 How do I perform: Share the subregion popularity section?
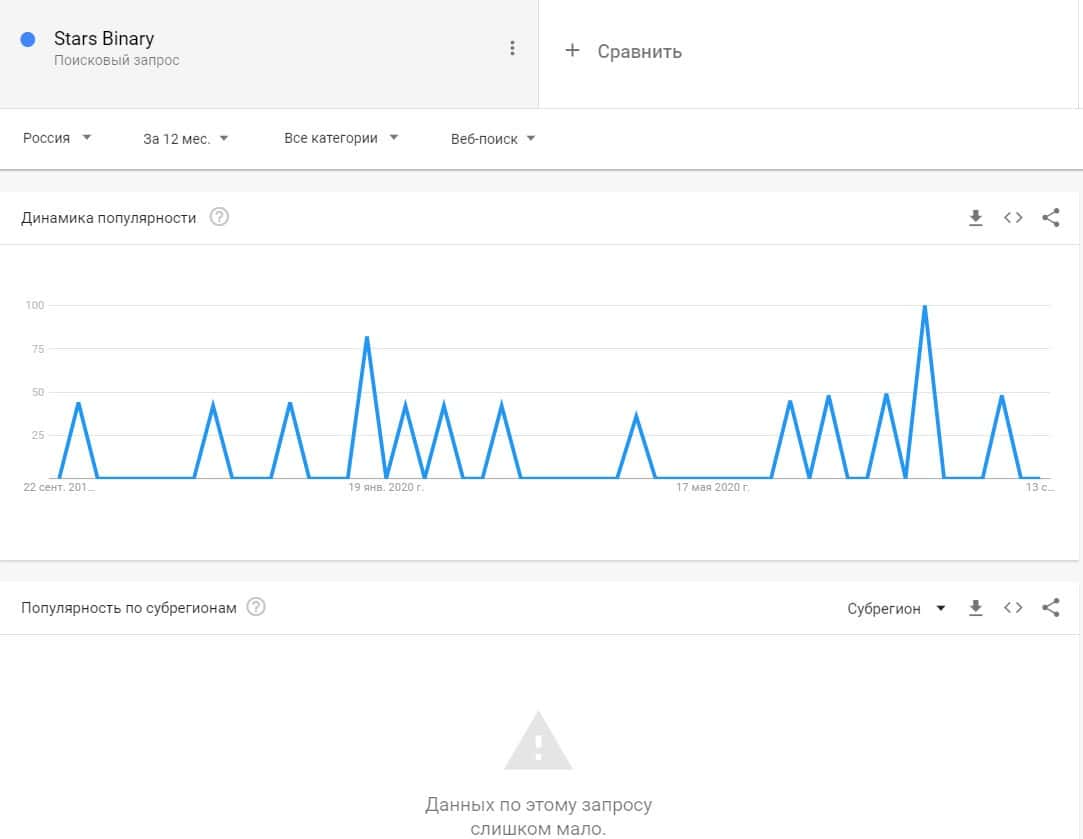[1050, 608]
